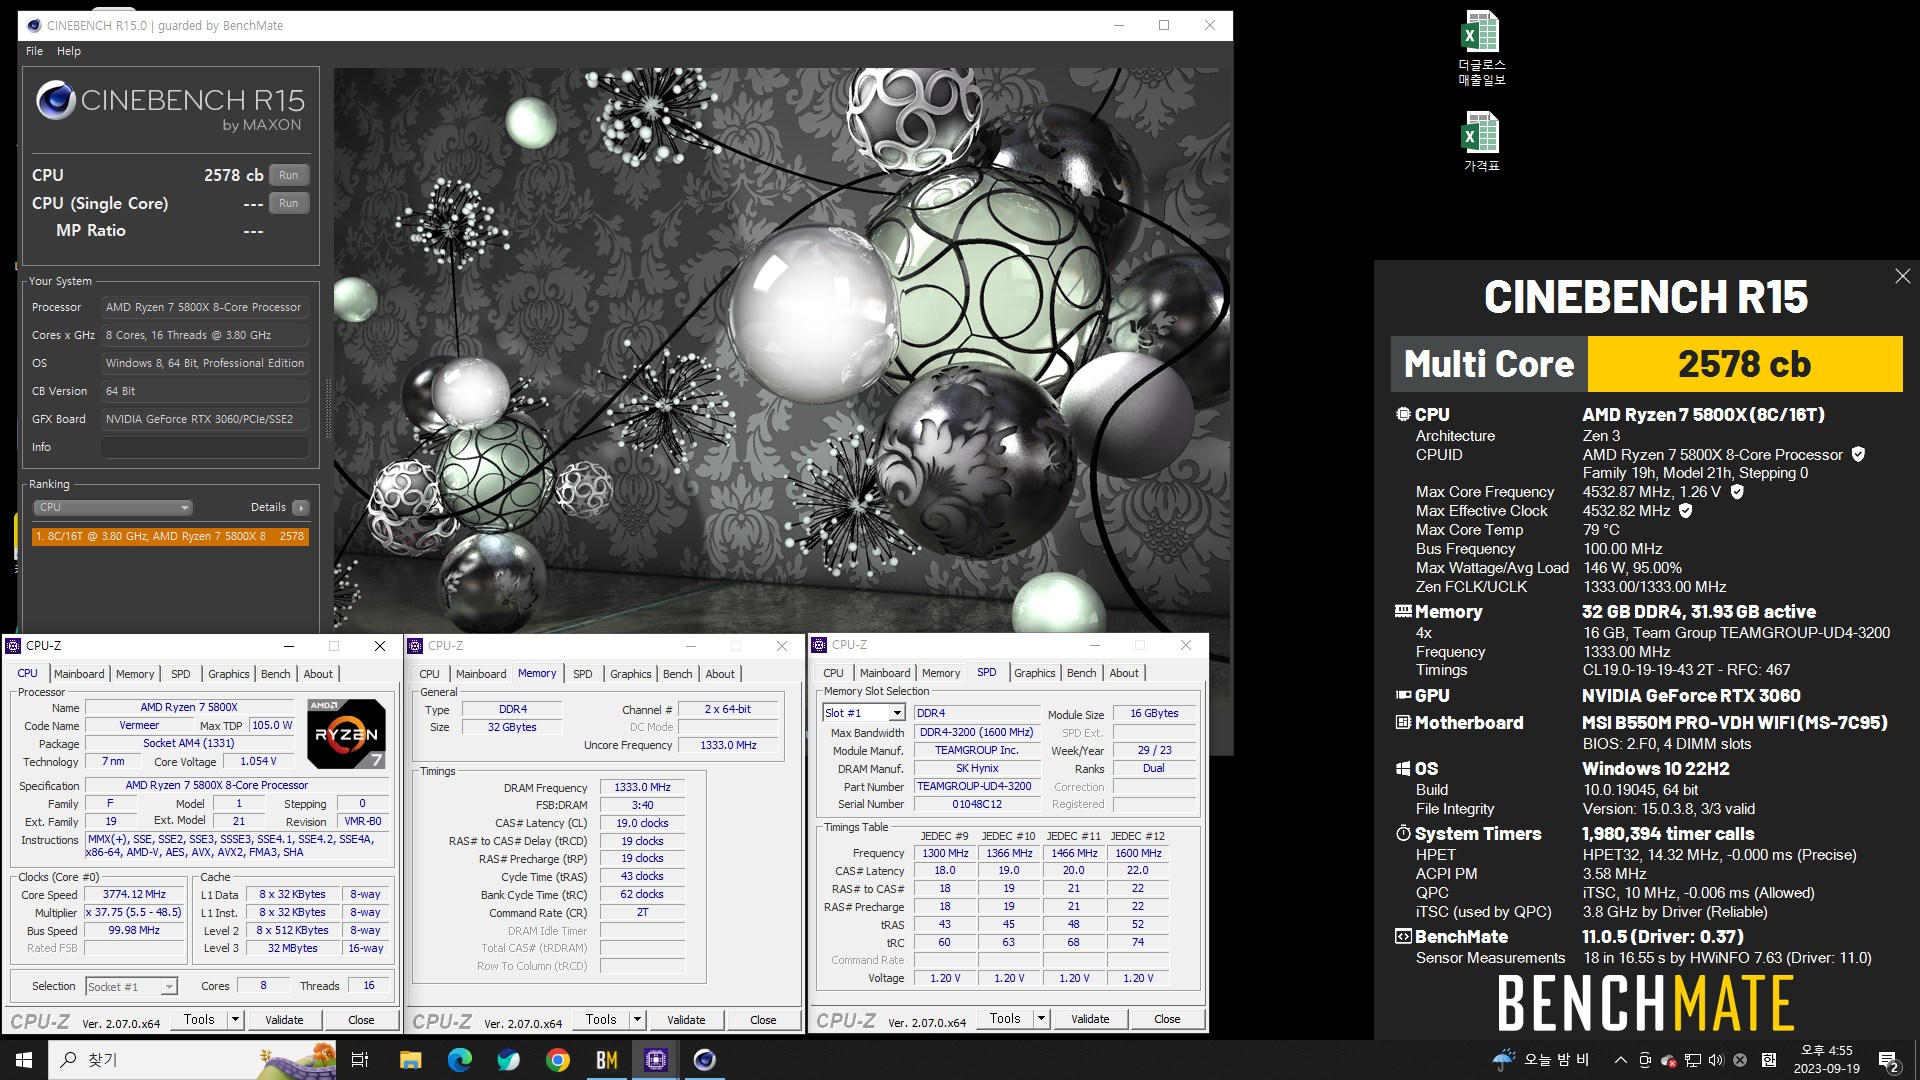Open File Explorer from taskbar
Screen dimensions: 1920x1080
[411, 1060]
